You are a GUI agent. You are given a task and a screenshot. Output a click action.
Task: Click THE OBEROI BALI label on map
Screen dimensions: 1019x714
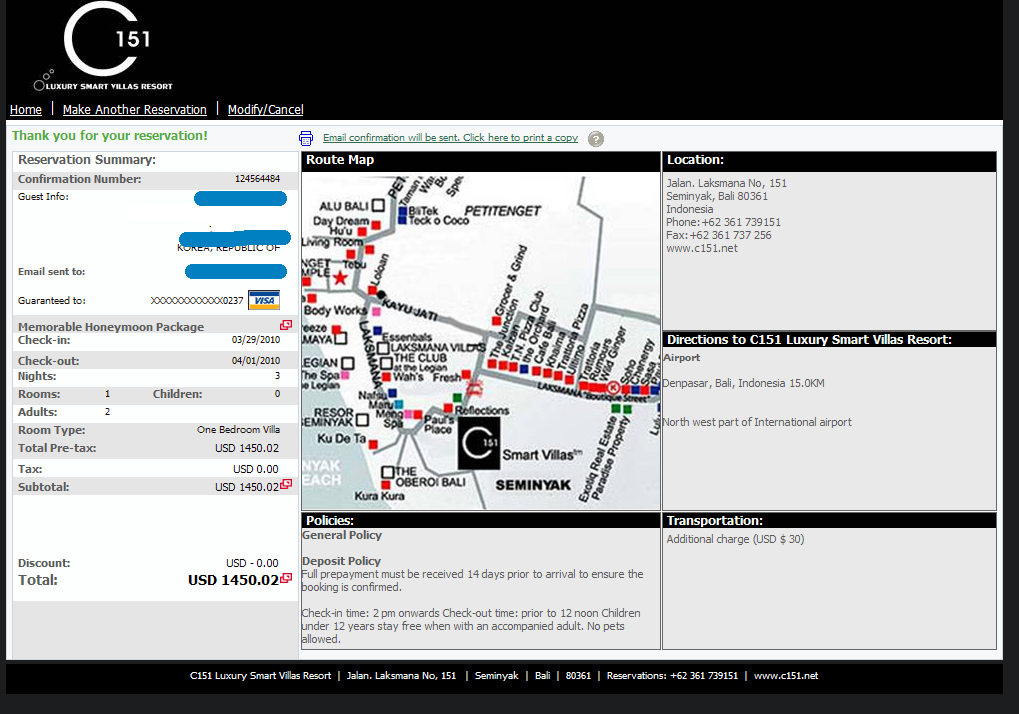point(430,477)
